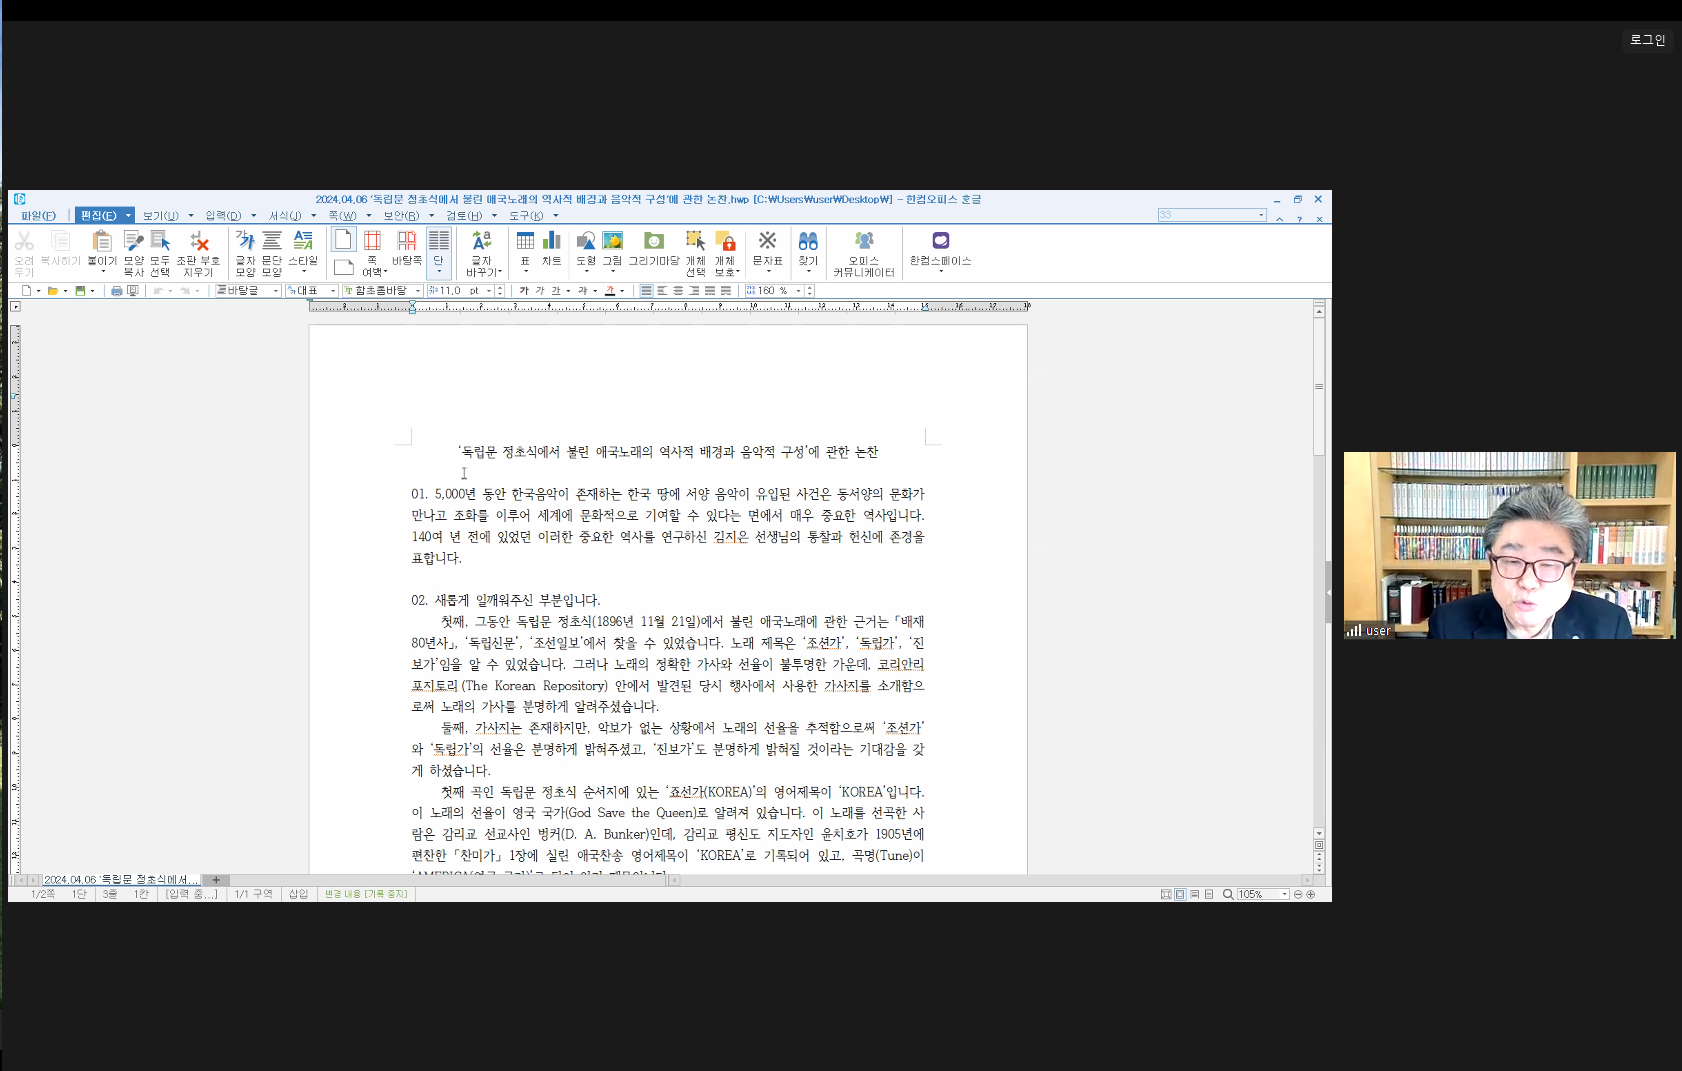Open the search box dropdown in title area
This screenshot has height=1071, width=1682.
pos(1261,215)
